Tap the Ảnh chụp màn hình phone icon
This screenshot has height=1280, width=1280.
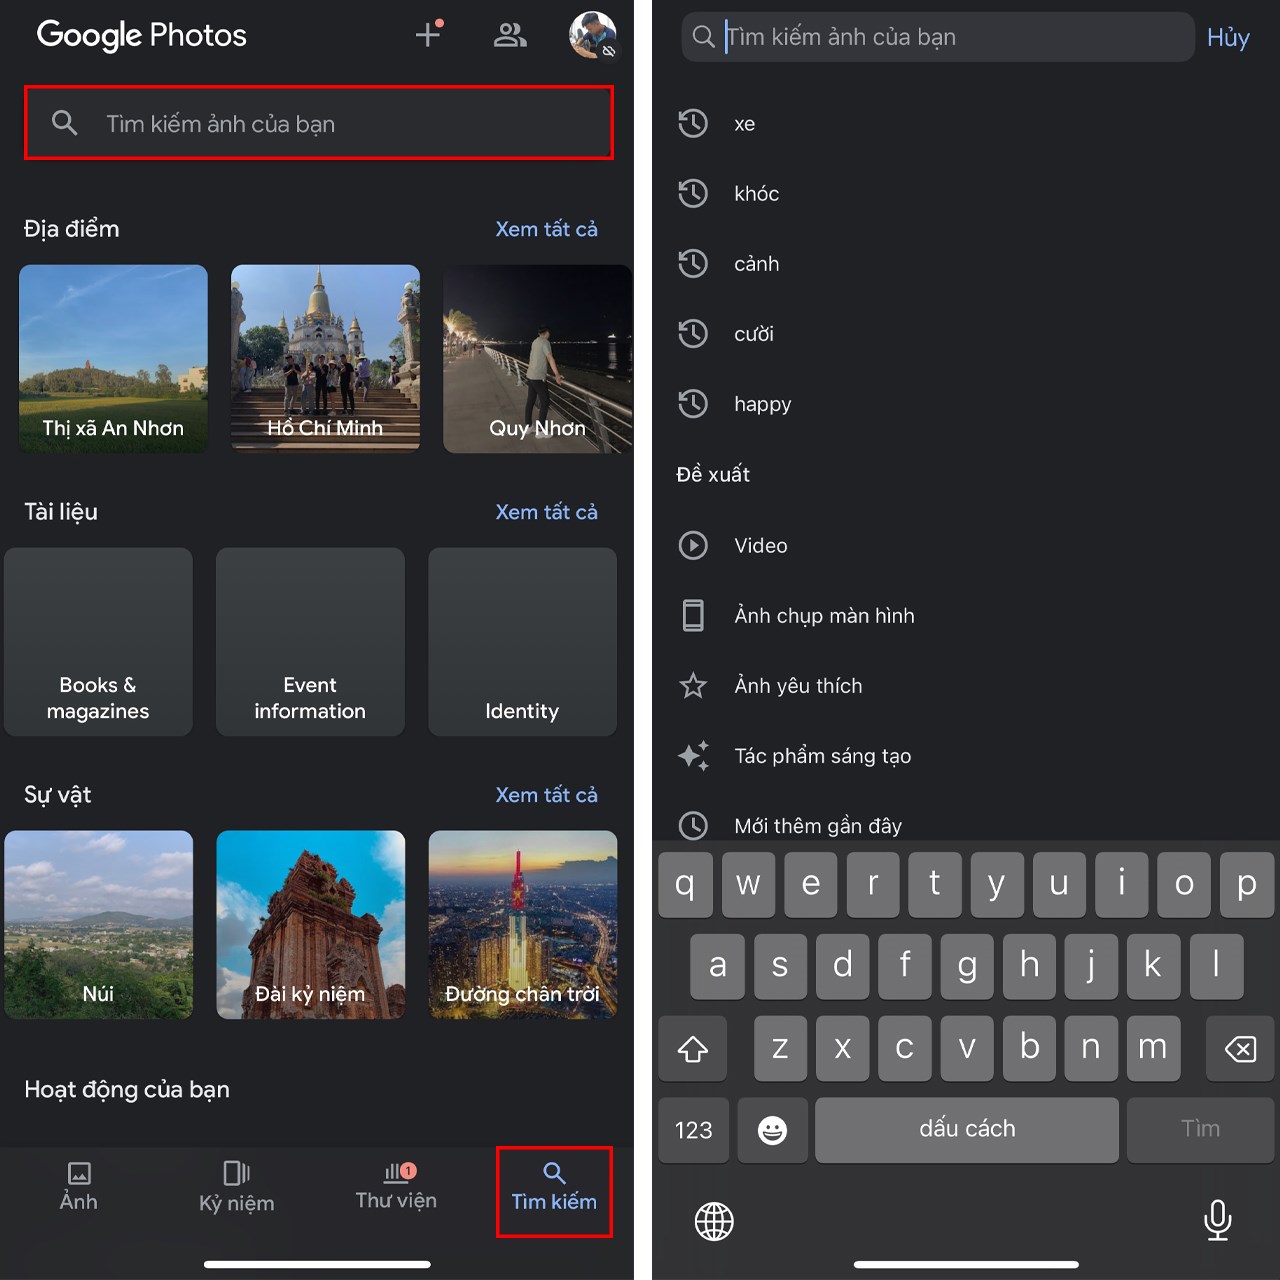693,615
